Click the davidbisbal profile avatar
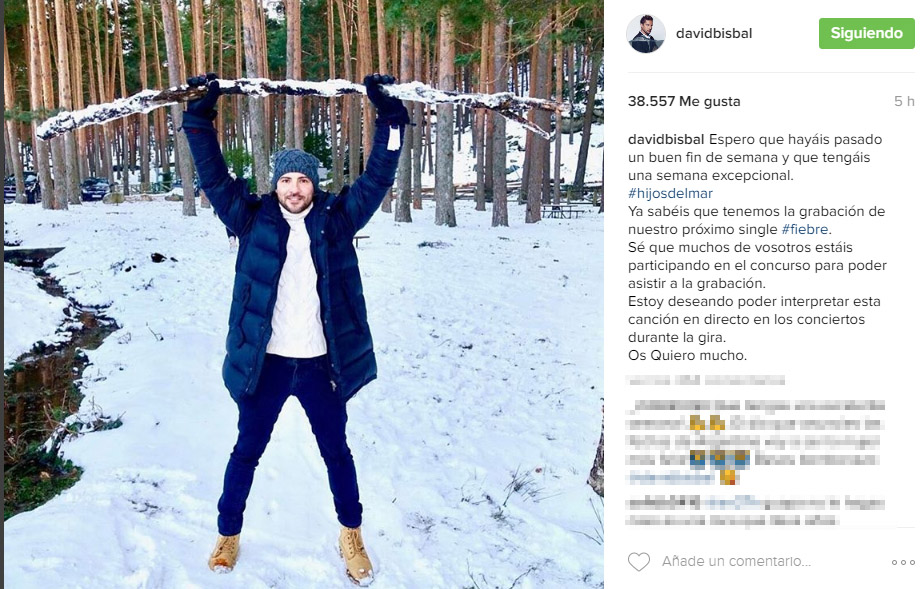 (646, 34)
